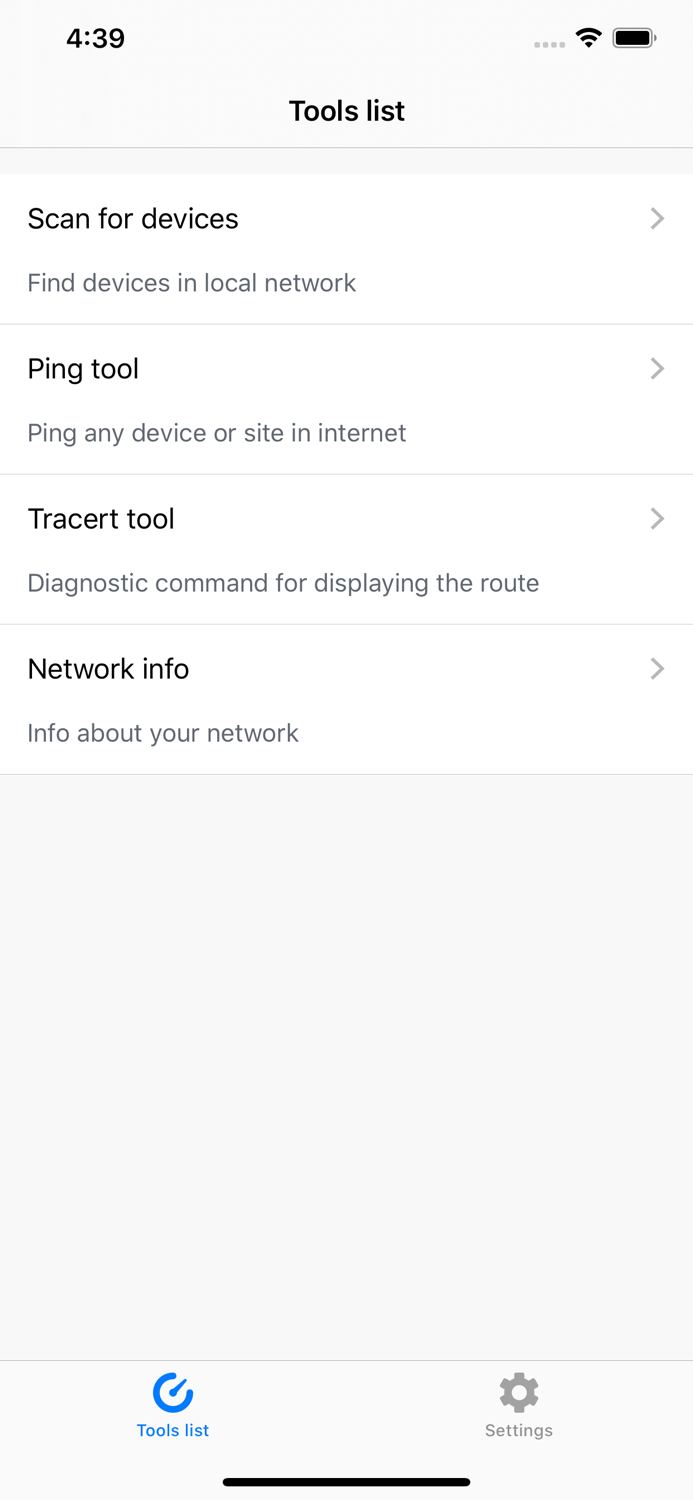This screenshot has width=693, height=1500.
Task: Tap the Tools list title header
Action: coord(346,111)
